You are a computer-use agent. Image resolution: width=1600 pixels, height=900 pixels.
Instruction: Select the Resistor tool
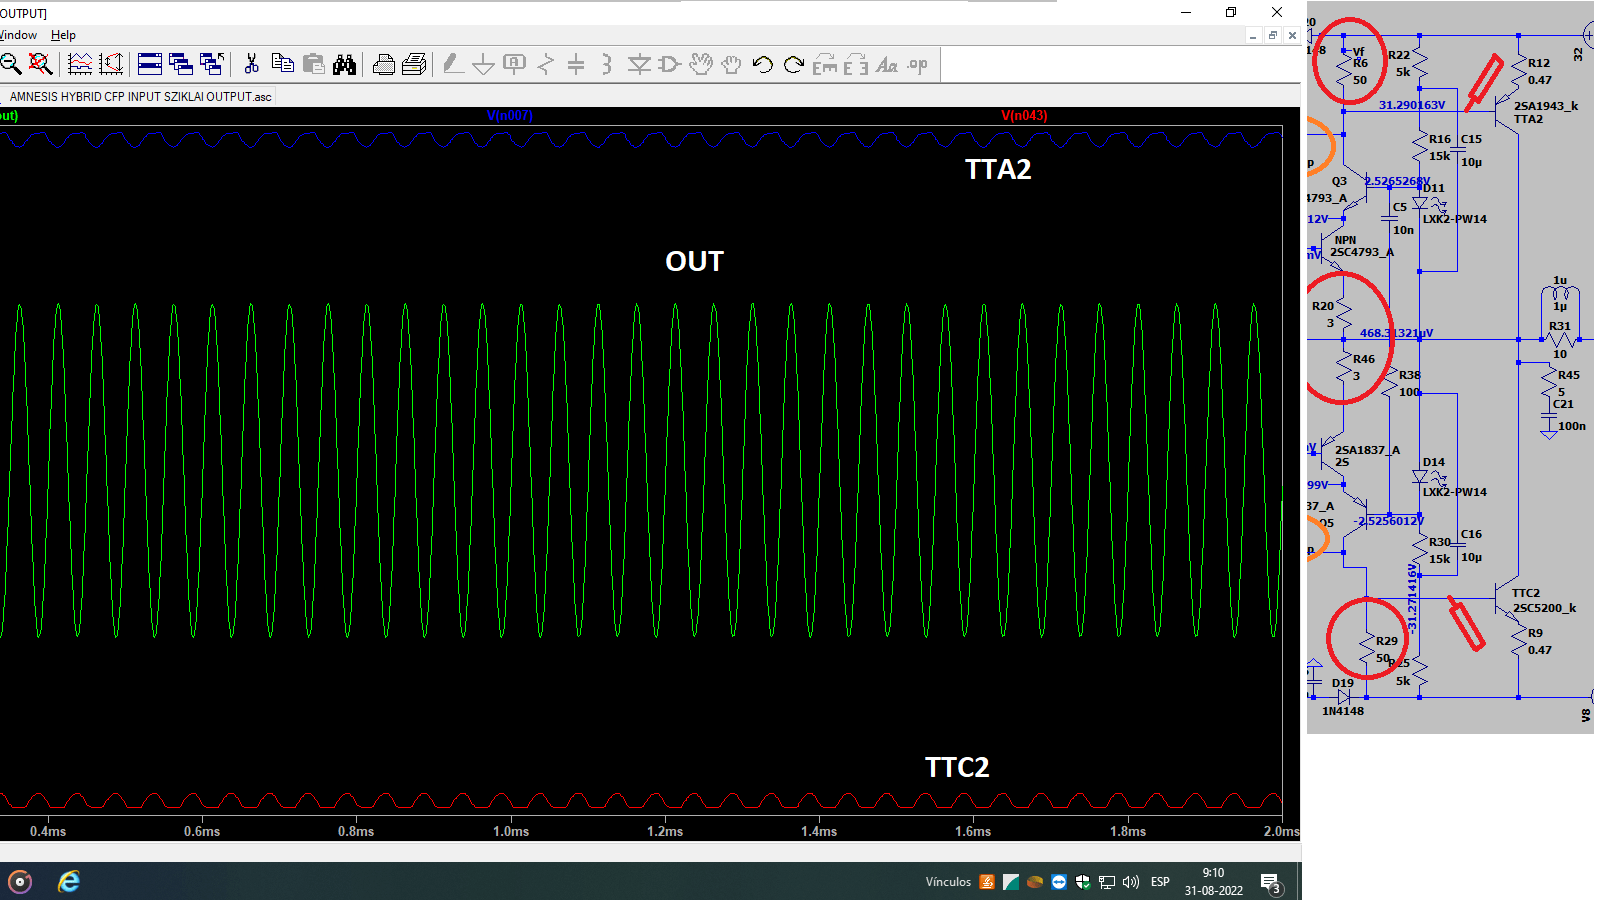[545, 65]
